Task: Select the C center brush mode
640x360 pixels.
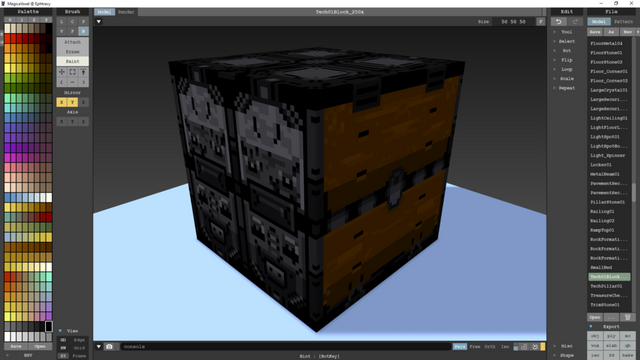Action: click(x=72, y=22)
